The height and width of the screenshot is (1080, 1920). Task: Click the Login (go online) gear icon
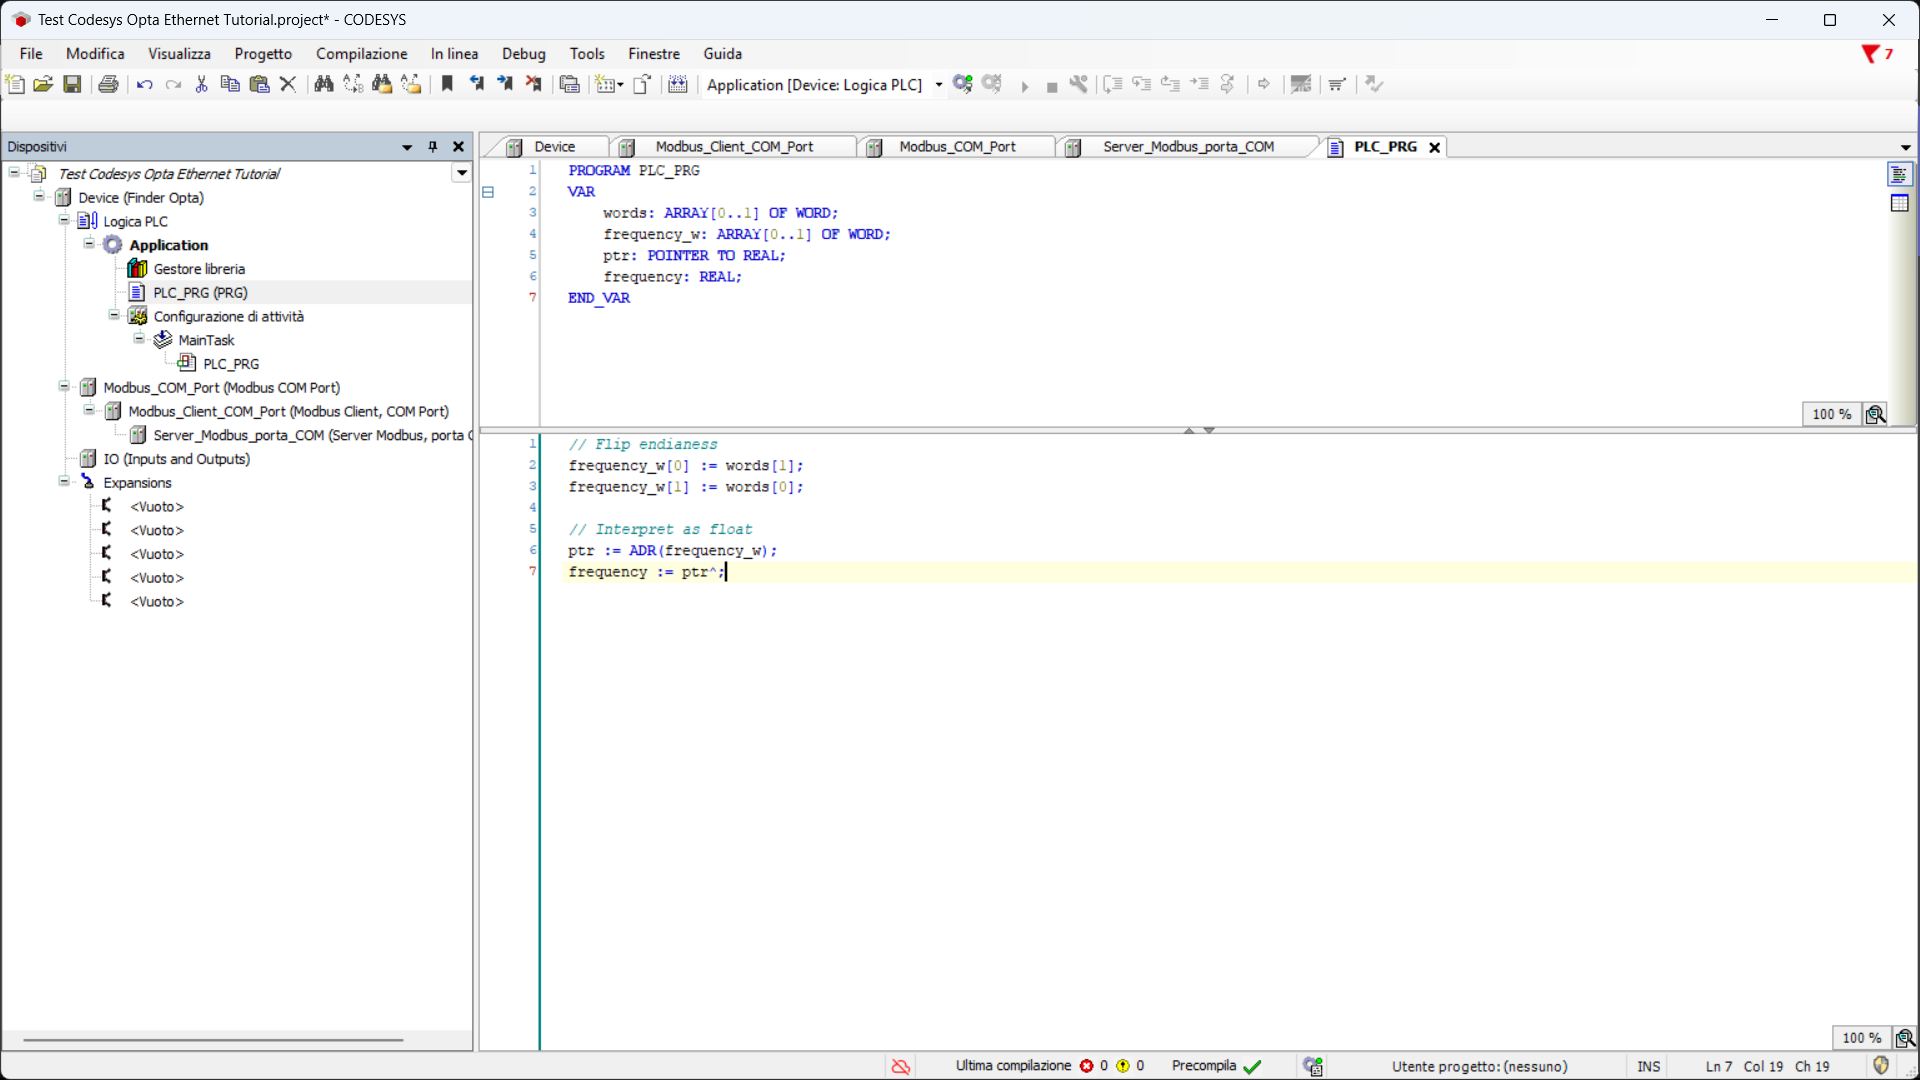pyautogui.click(x=962, y=84)
